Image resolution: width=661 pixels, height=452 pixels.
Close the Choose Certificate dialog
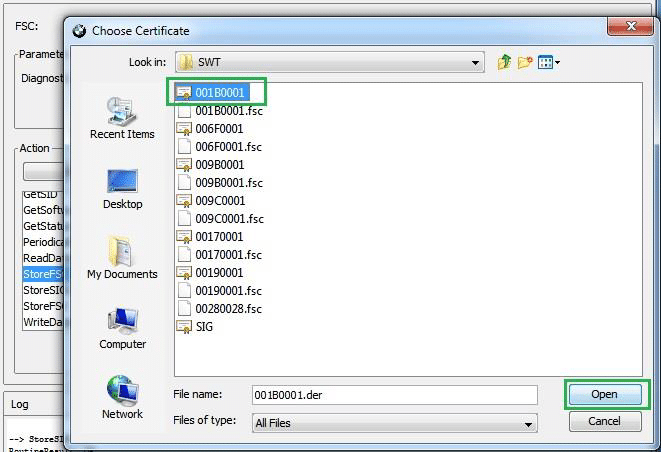coord(629,29)
